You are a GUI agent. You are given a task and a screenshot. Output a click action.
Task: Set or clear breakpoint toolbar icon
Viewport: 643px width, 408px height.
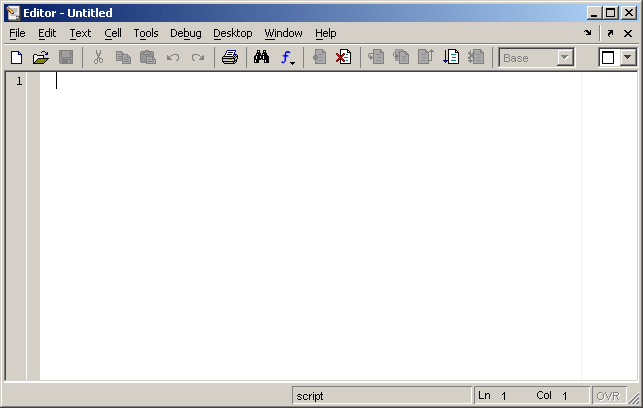click(319, 57)
